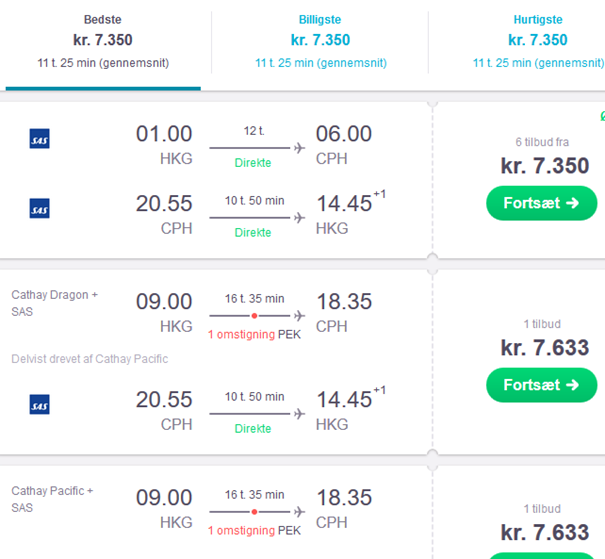Switch to the Billigste tab
The width and height of the screenshot is (605, 559).
[320, 42]
